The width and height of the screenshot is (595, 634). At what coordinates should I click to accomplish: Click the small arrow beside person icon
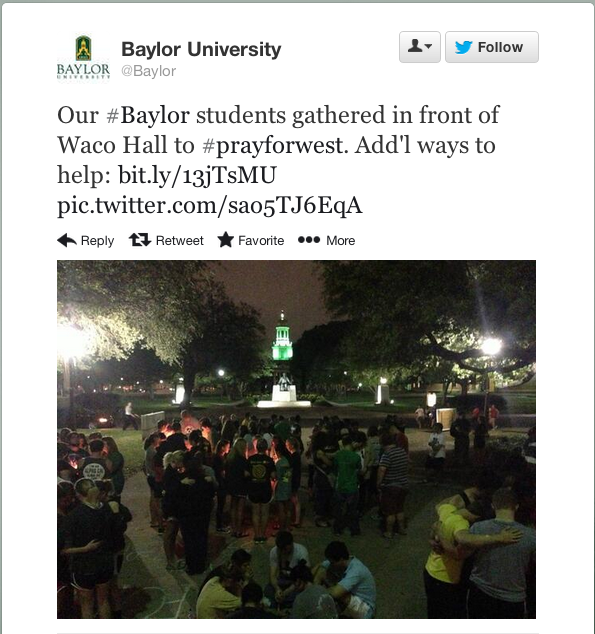click(x=429, y=46)
